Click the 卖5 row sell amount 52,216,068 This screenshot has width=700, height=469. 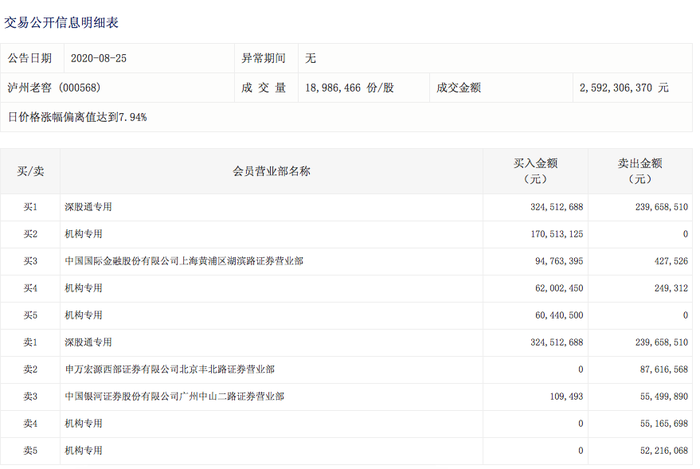coord(657,451)
